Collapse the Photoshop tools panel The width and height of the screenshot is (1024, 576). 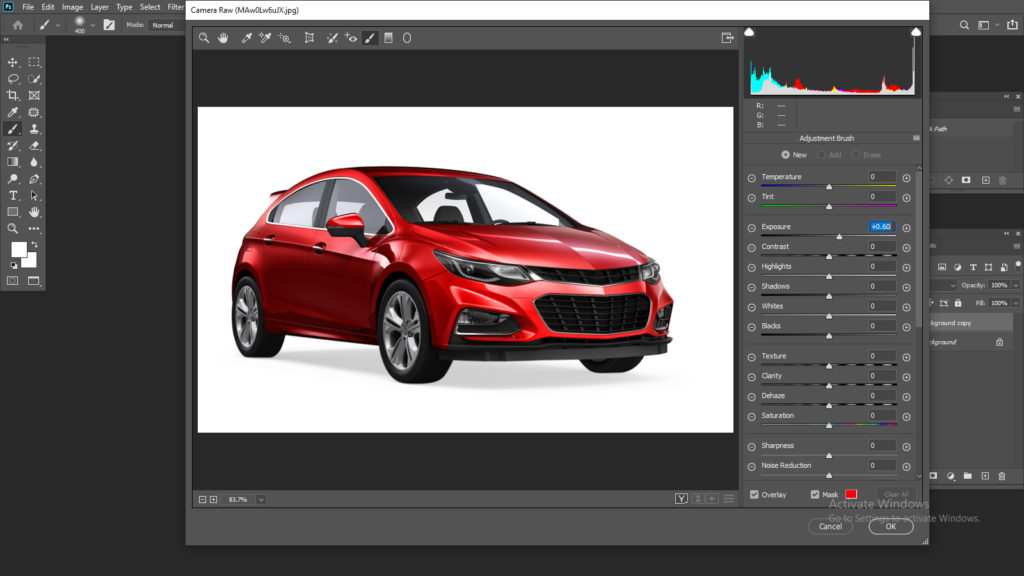pyautogui.click(x=6, y=40)
